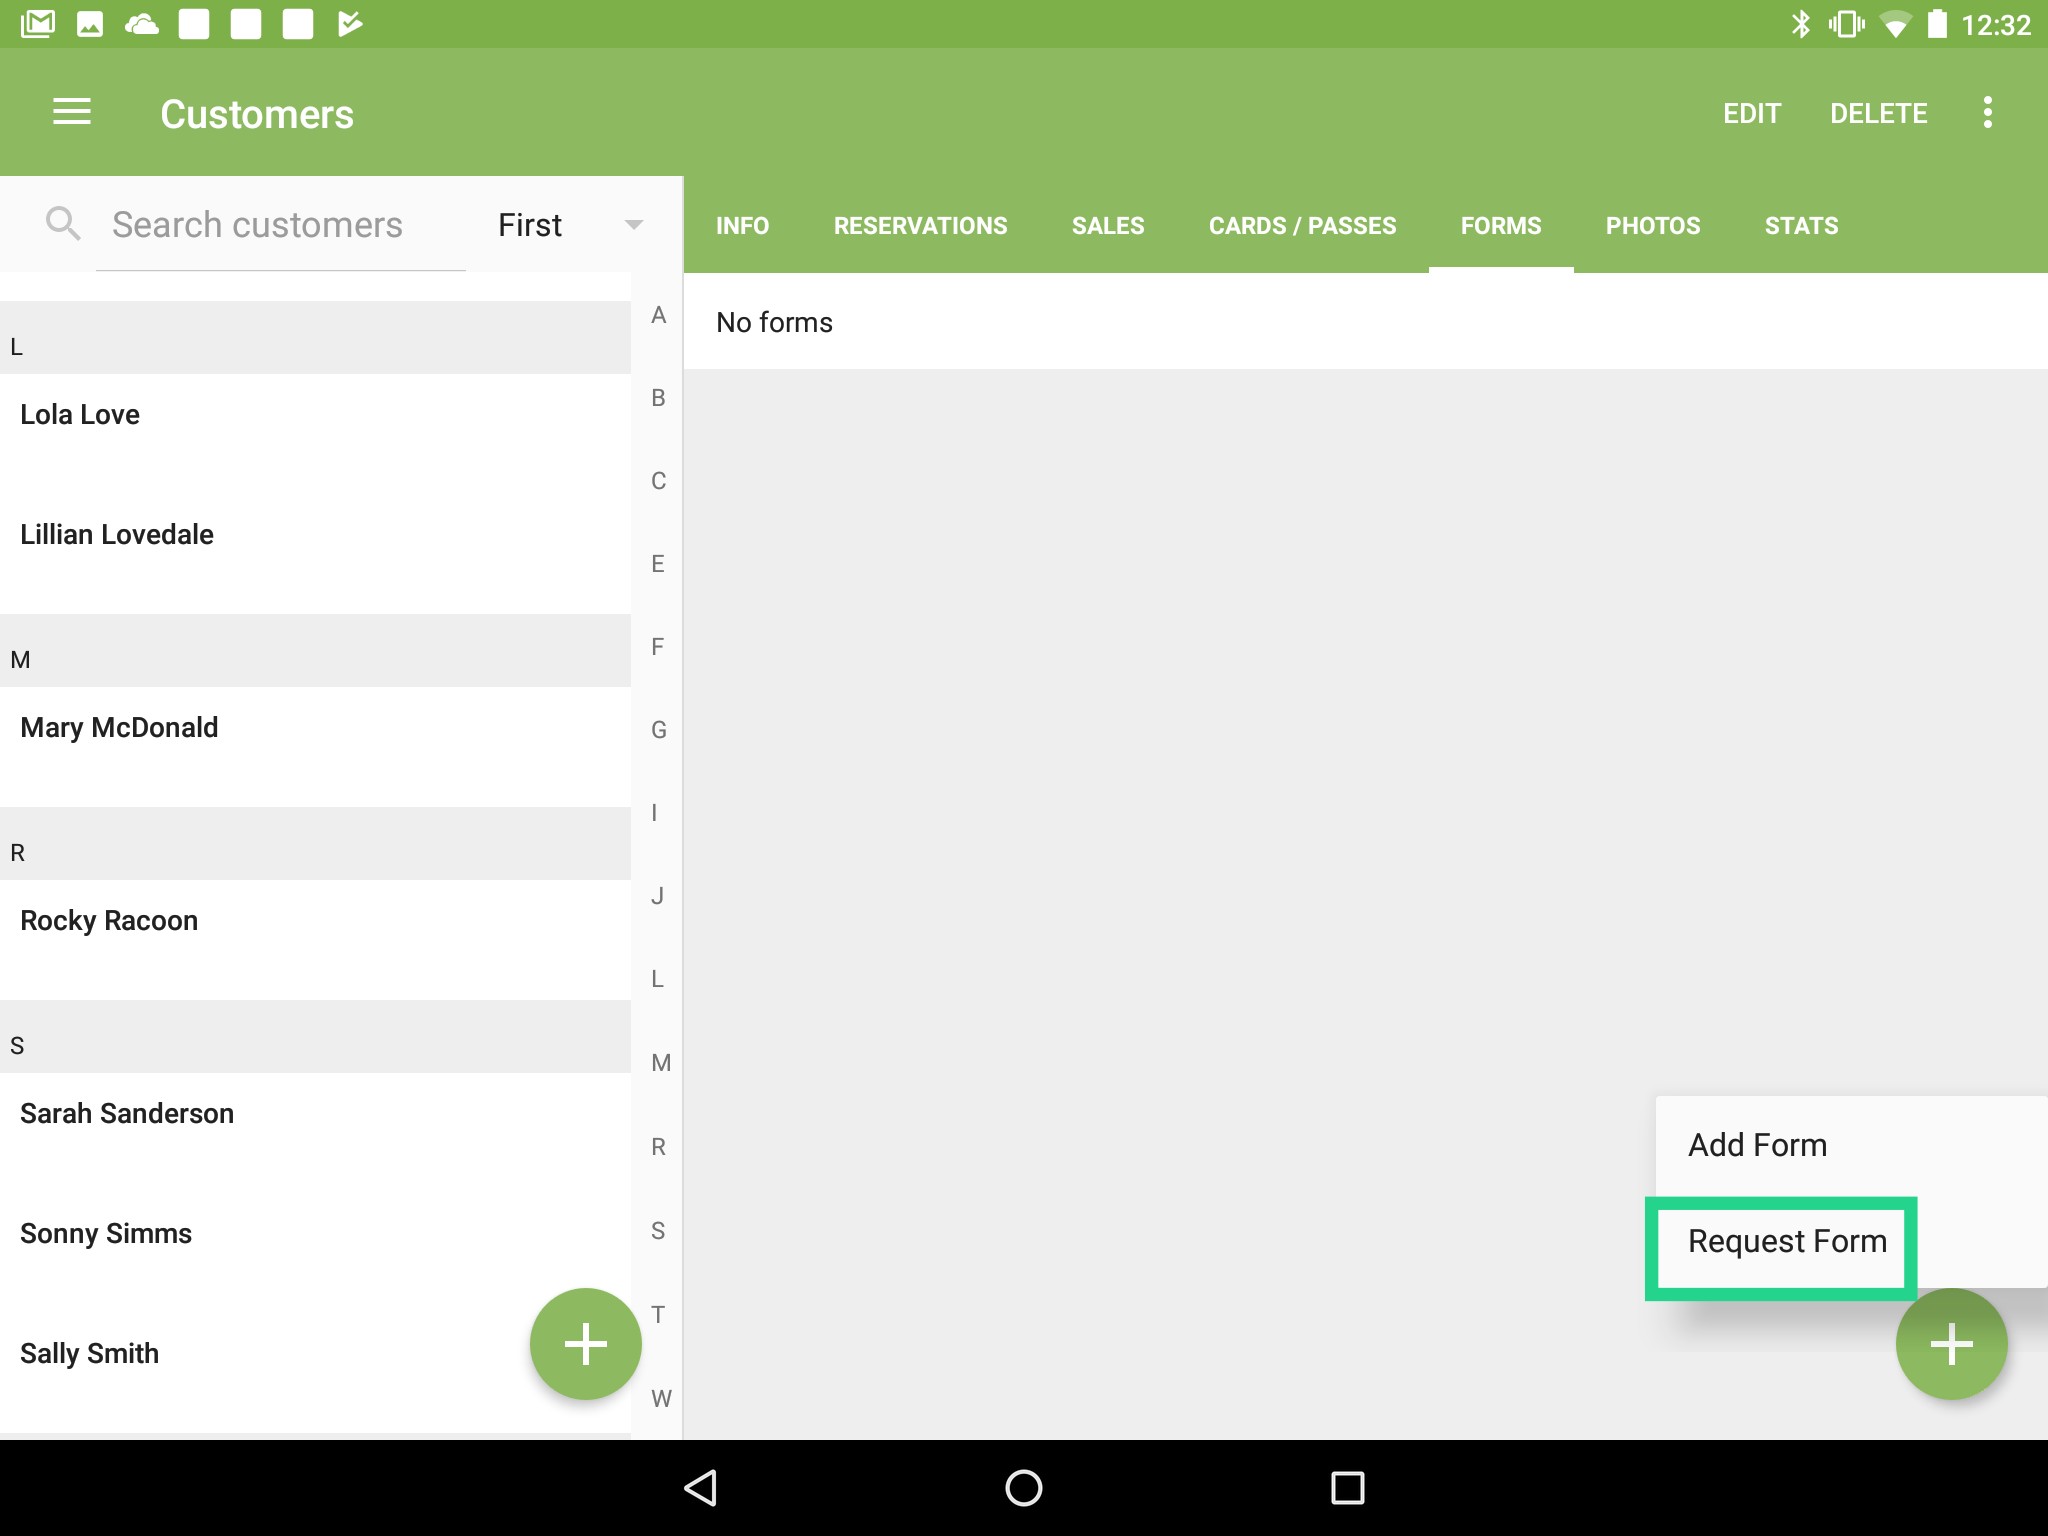Screen dimensions: 2048x1536
Task: Click the search magnifier icon
Action: 63,223
